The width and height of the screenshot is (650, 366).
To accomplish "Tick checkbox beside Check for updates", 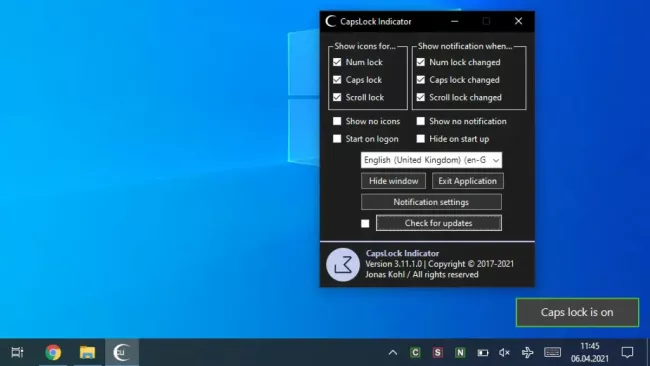I will [x=365, y=223].
